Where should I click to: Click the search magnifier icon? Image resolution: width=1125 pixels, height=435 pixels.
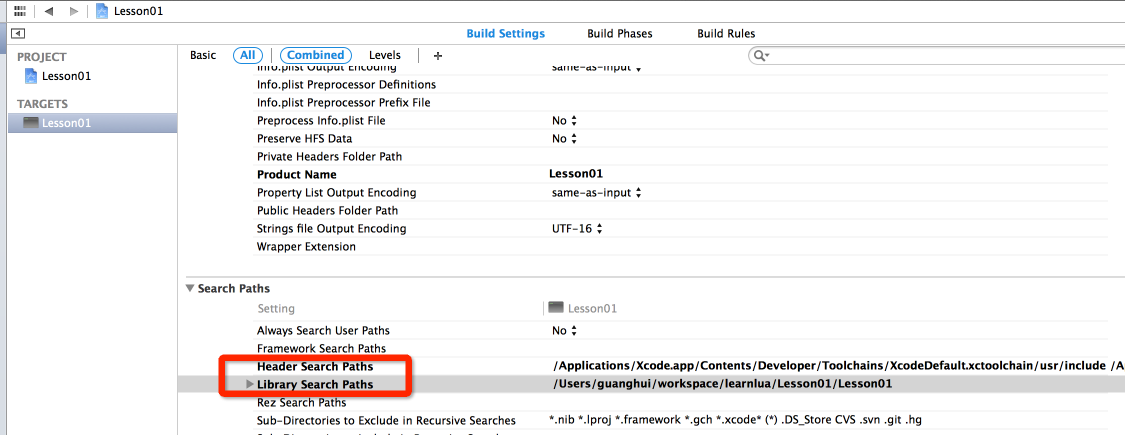click(761, 56)
